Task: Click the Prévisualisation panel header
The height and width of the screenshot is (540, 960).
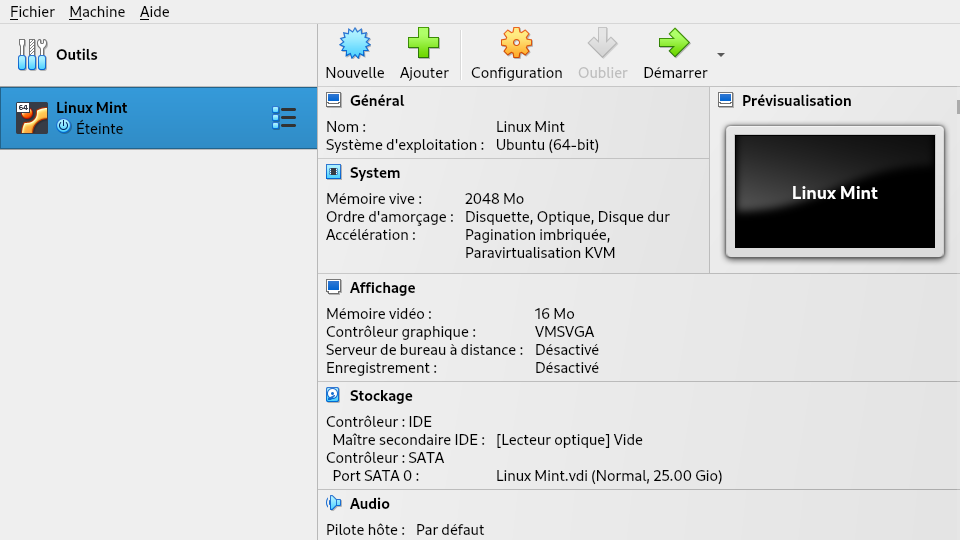Action: pyautogui.click(x=796, y=101)
